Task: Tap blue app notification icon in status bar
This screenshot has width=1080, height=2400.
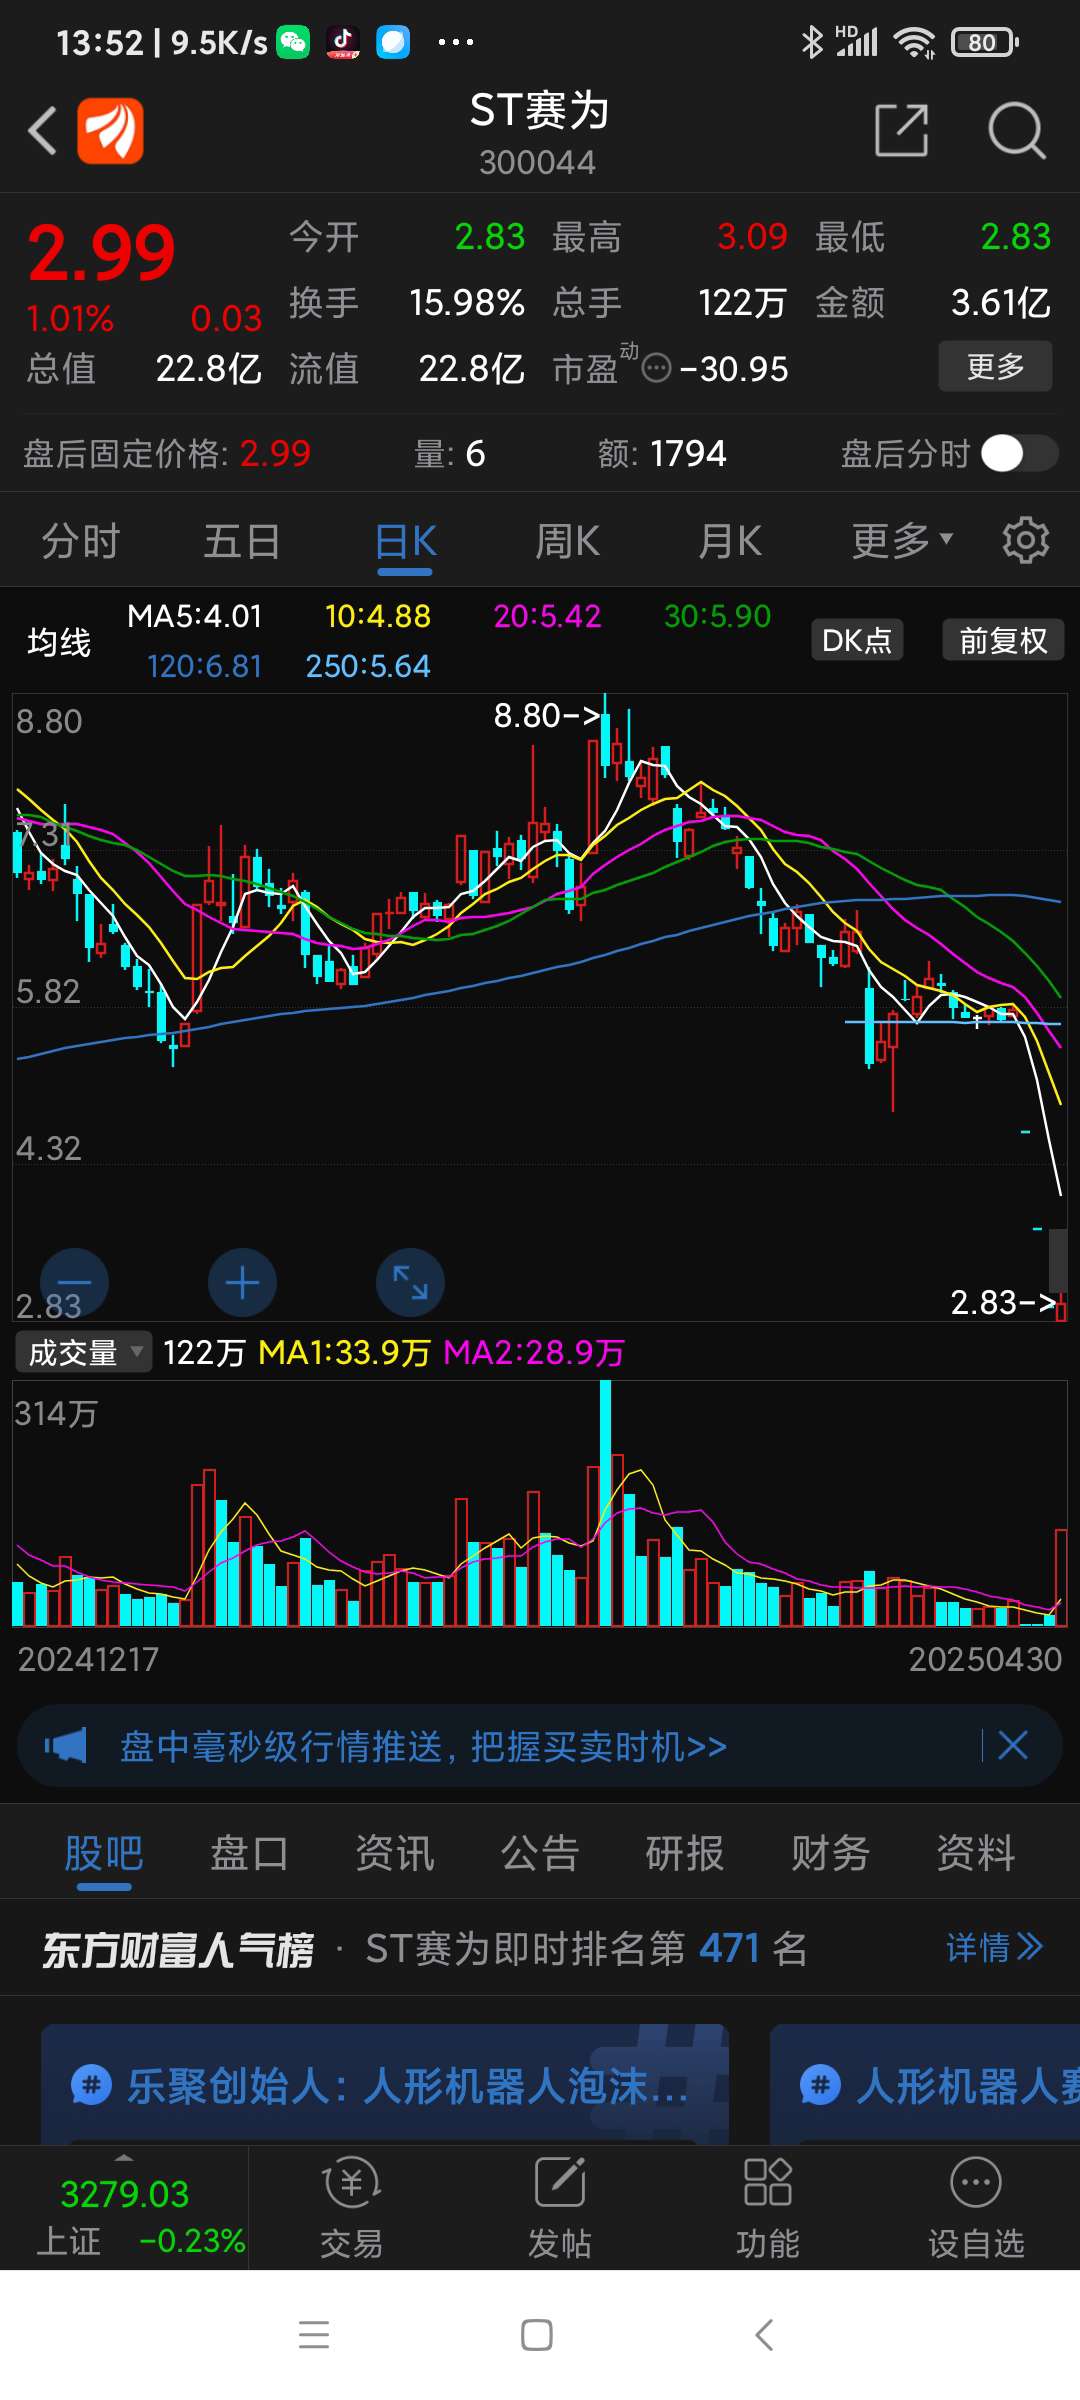Action: (393, 42)
